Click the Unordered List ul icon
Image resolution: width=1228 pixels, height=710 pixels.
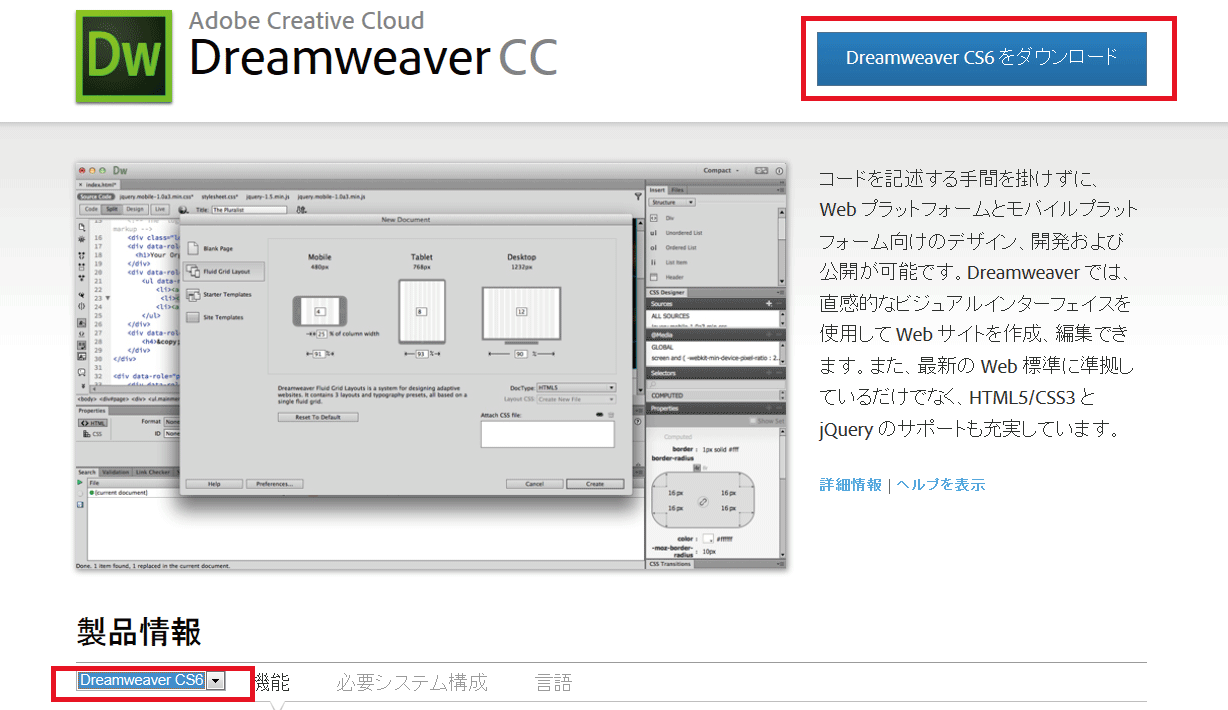654,232
